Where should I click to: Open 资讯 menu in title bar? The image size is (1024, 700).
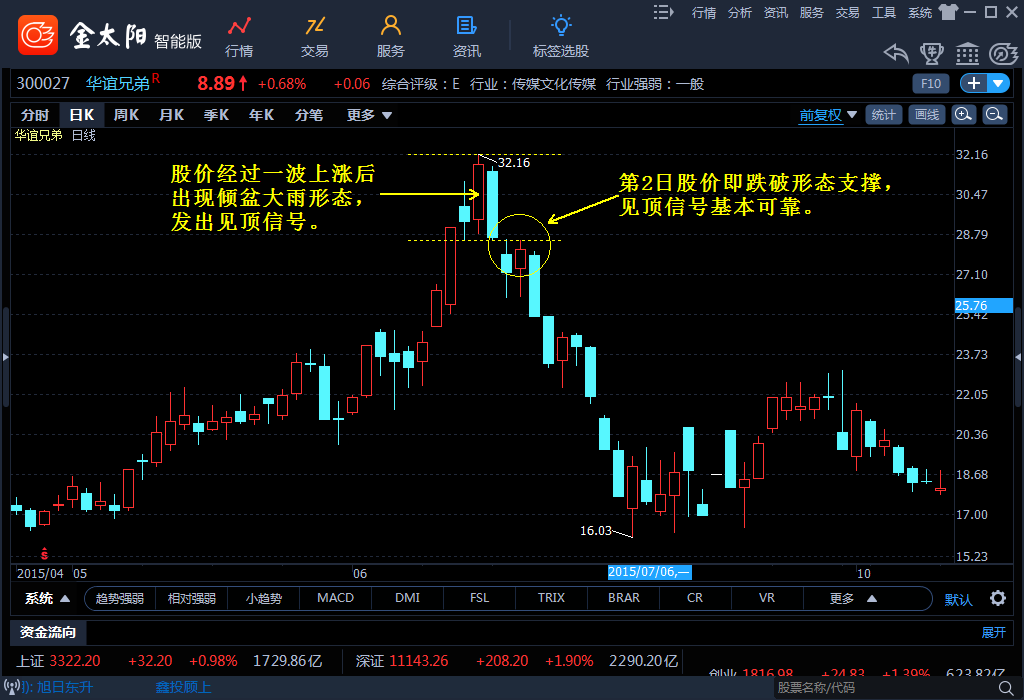click(776, 12)
